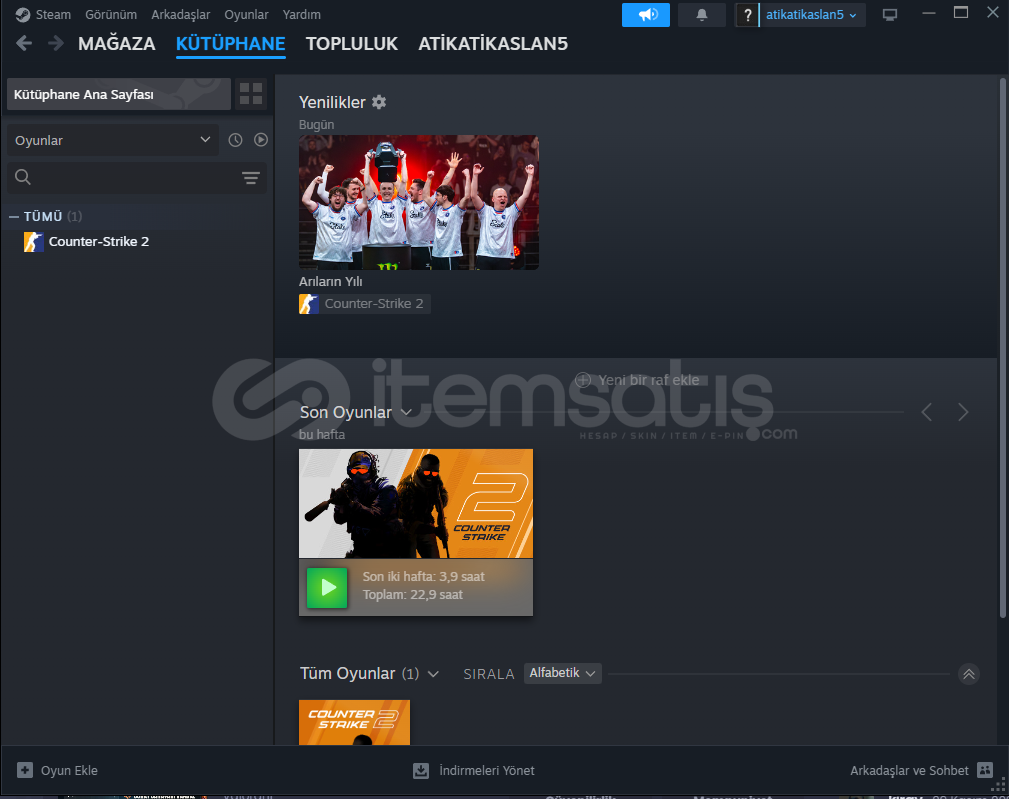Viewport: 1009px width, 799px height.
Task: Open the Steam menu in the top bar
Action: point(53,14)
